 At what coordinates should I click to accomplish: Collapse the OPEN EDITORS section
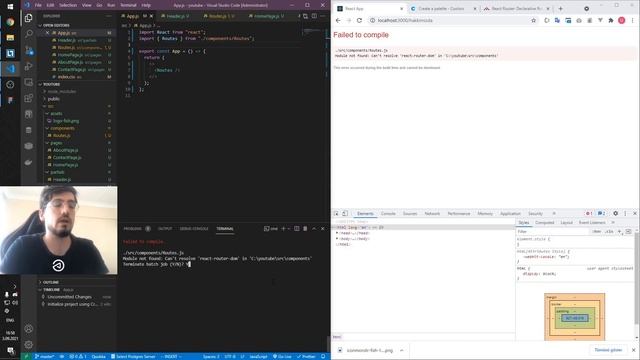pyautogui.click(x=55, y=25)
